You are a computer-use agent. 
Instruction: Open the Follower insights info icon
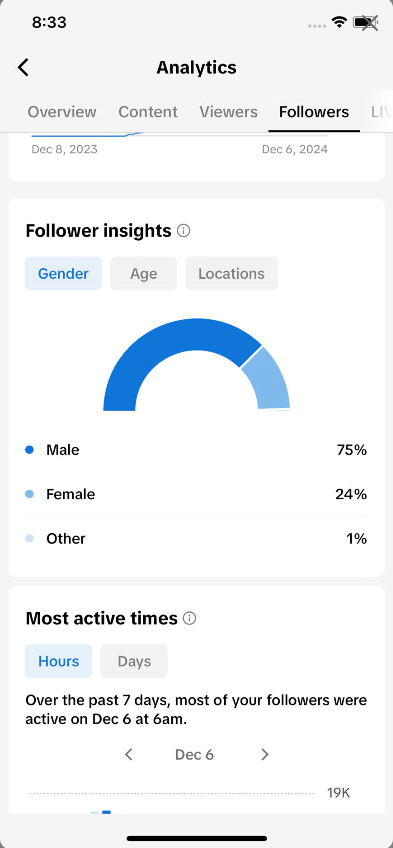pyautogui.click(x=184, y=231)
